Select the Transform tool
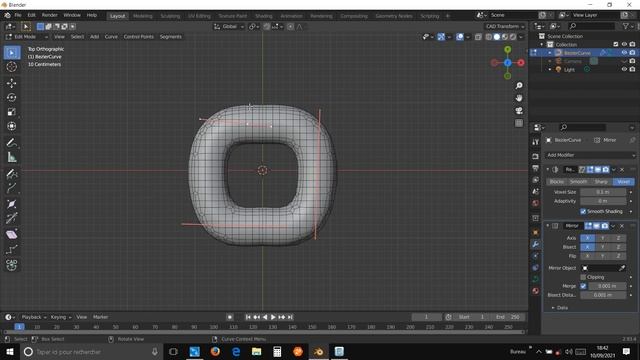 (11, 126)
